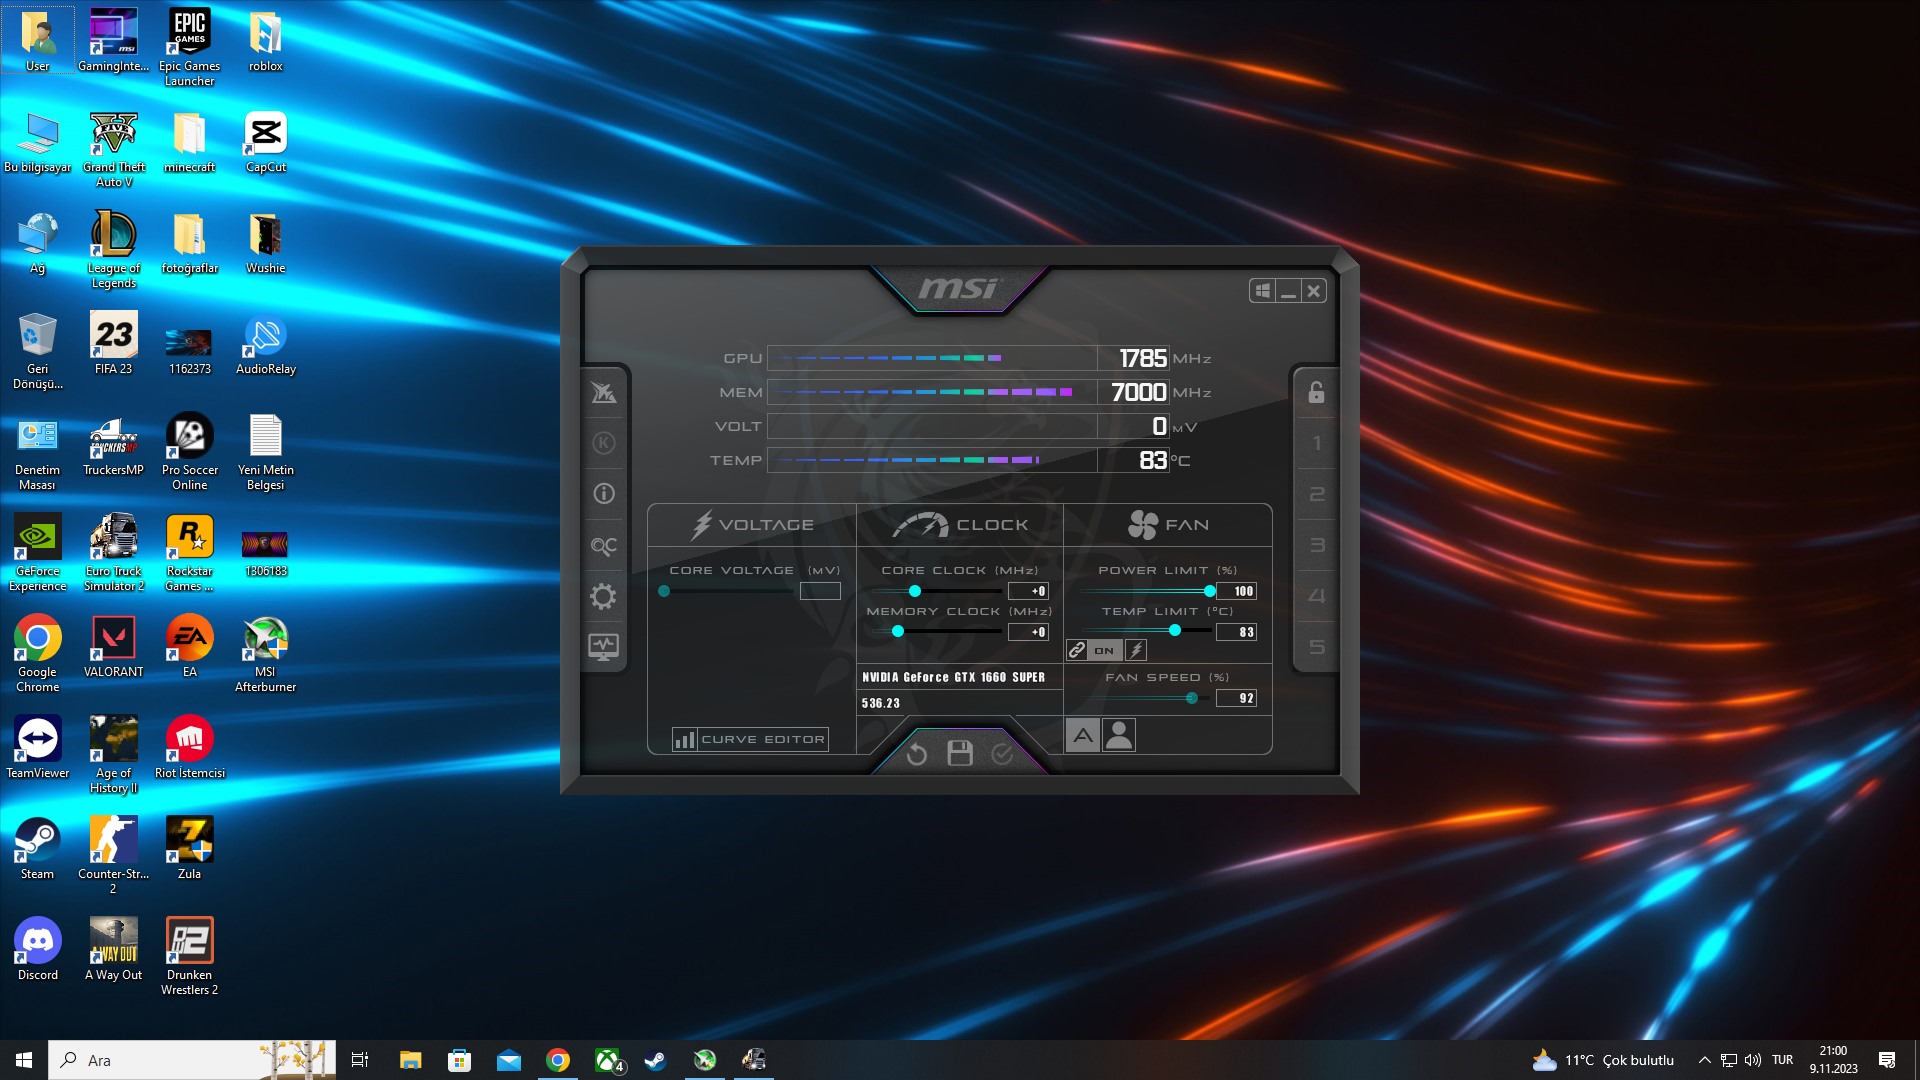
Task: Show hidden system tray icons chevron
Action: click(x=1704, y=1060)
